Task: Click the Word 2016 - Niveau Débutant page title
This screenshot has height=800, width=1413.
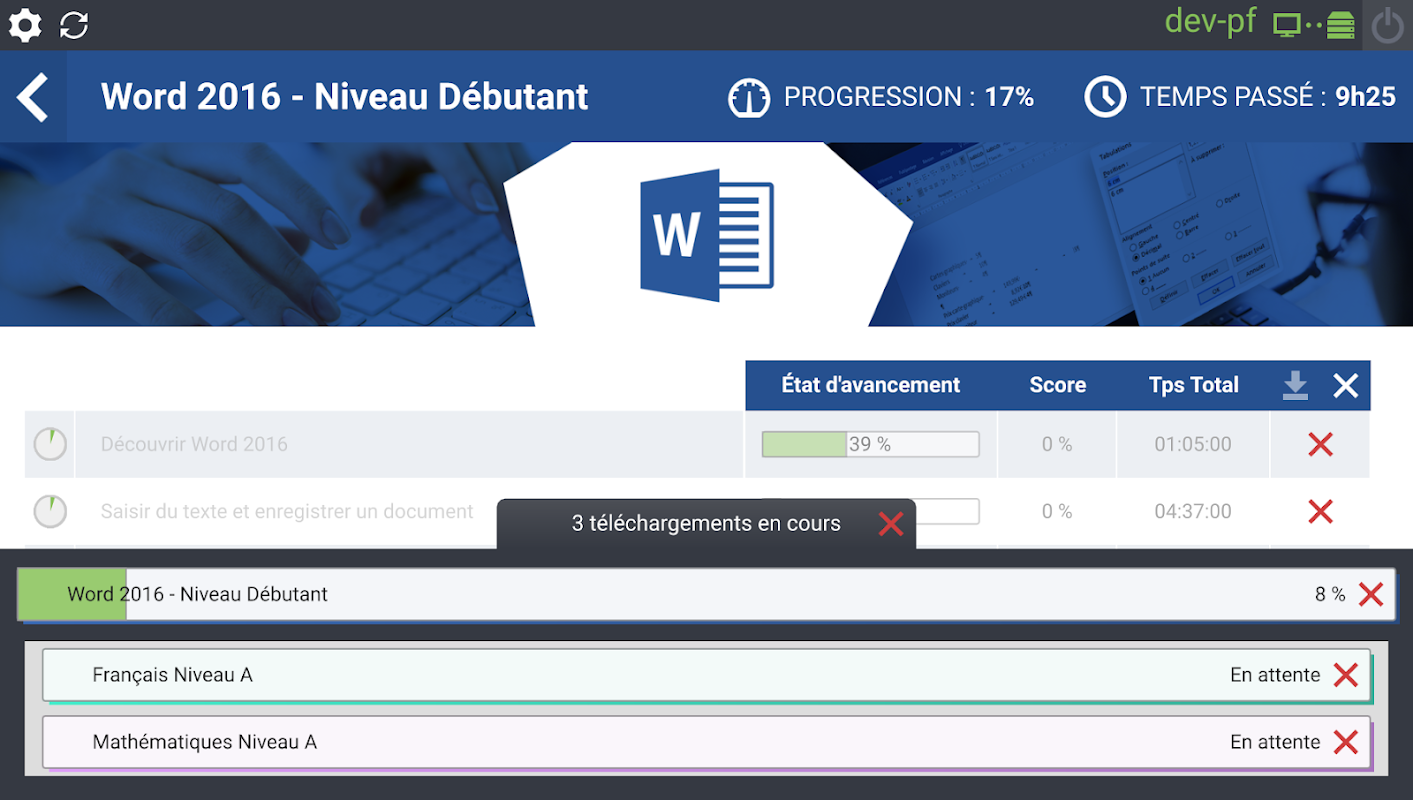Action: coord(345,97)
